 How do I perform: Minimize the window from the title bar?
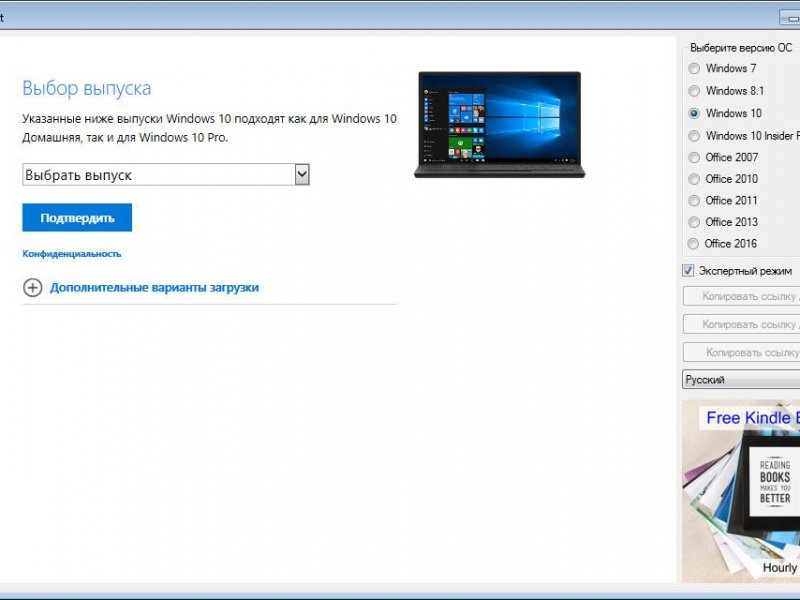[790, 18]
